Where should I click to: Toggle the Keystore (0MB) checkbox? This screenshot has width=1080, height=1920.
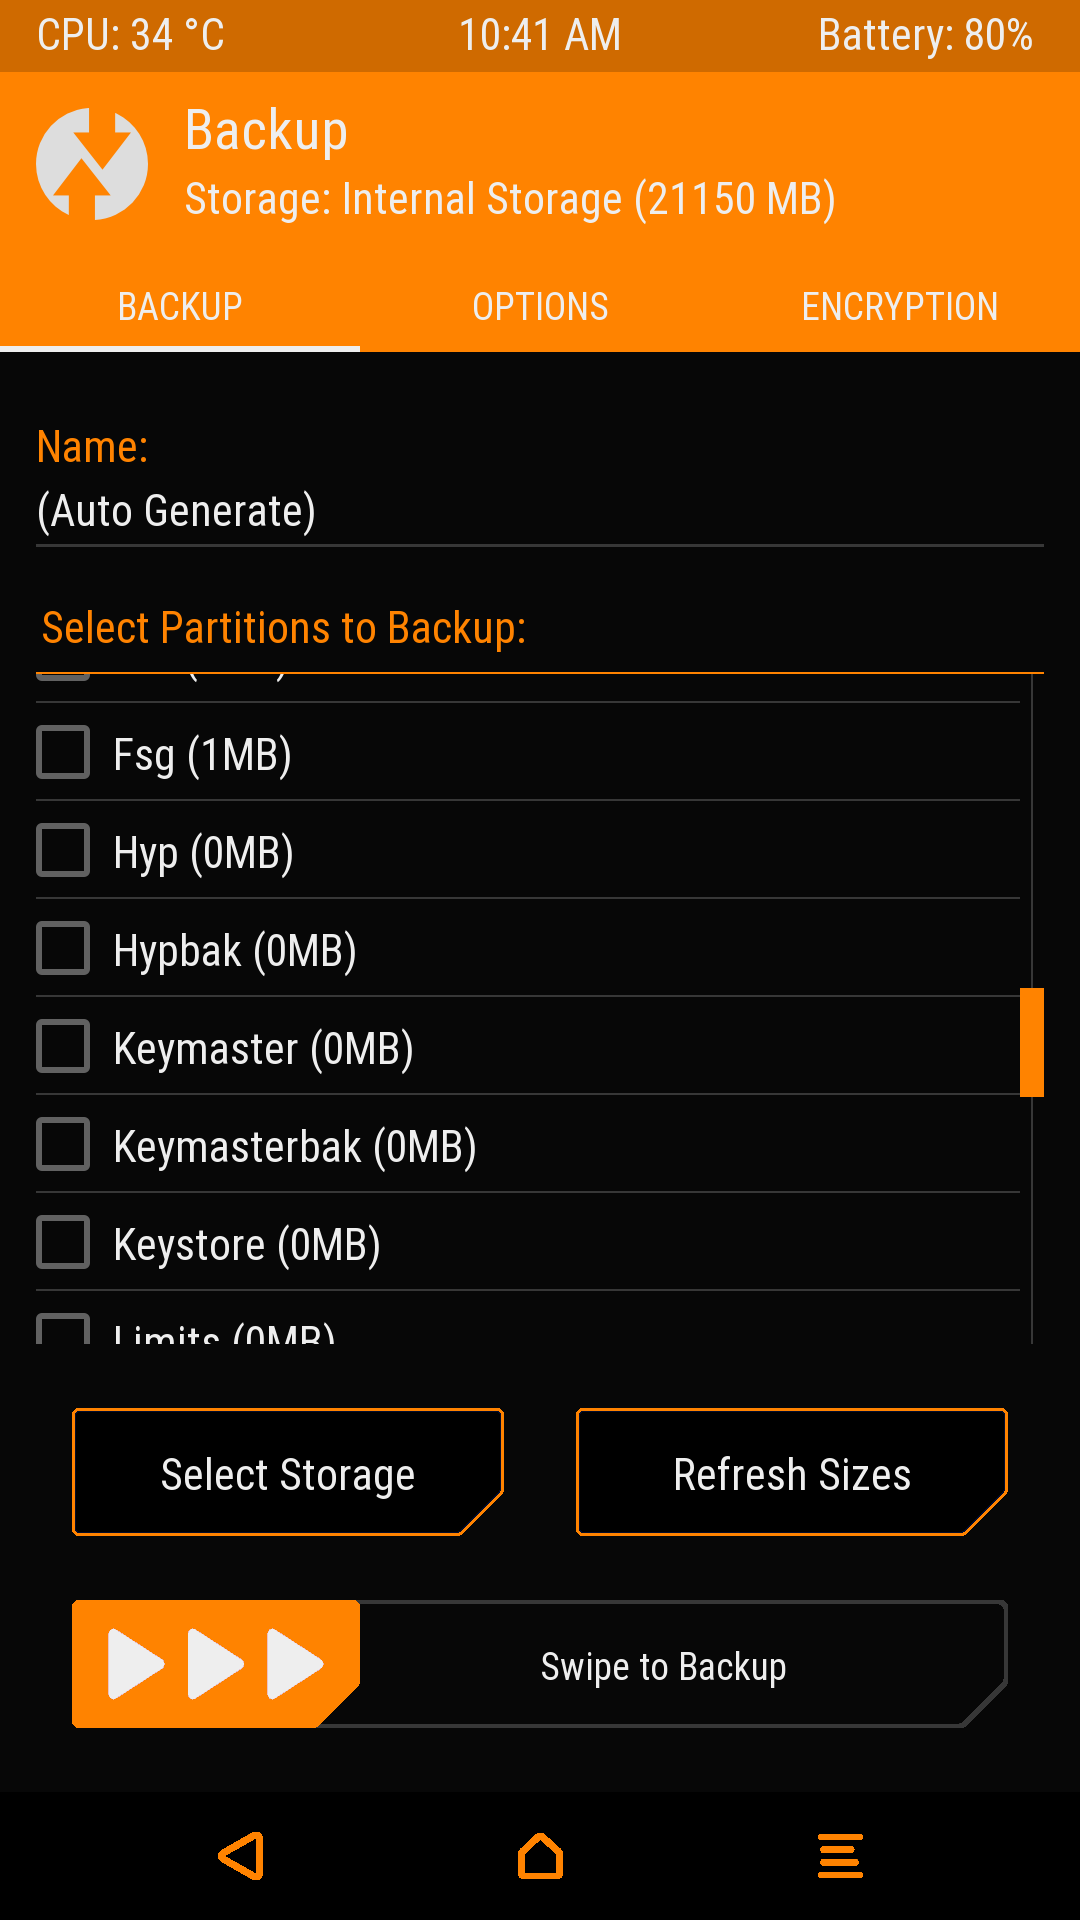pos(63,1242)
